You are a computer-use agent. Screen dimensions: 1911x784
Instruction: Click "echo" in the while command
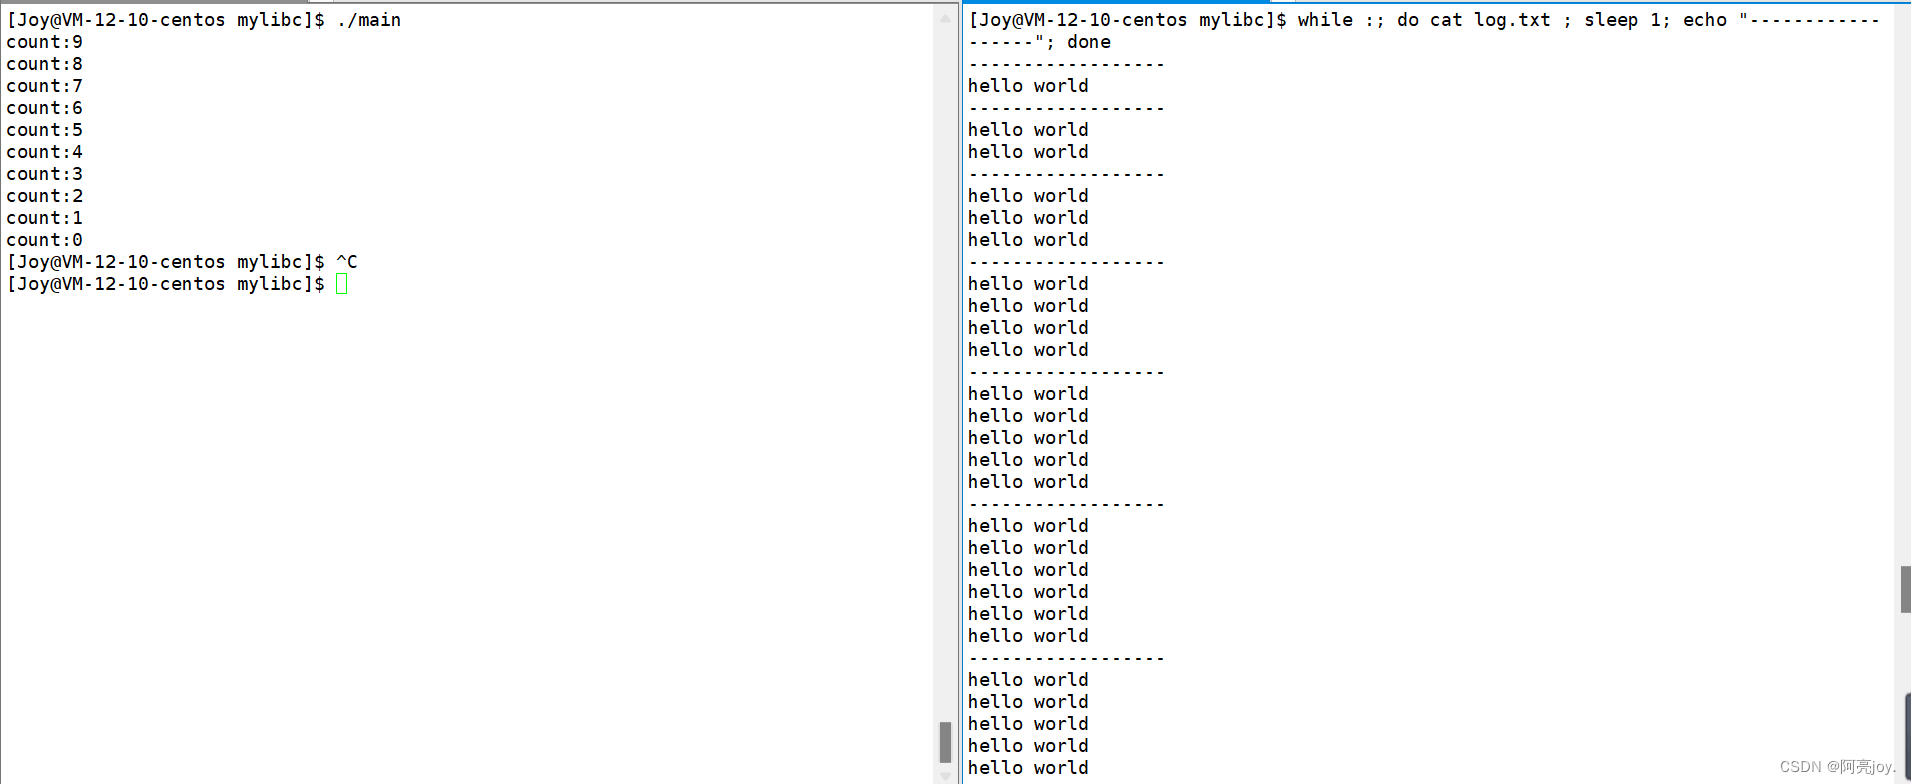[x=1705, y=20]
